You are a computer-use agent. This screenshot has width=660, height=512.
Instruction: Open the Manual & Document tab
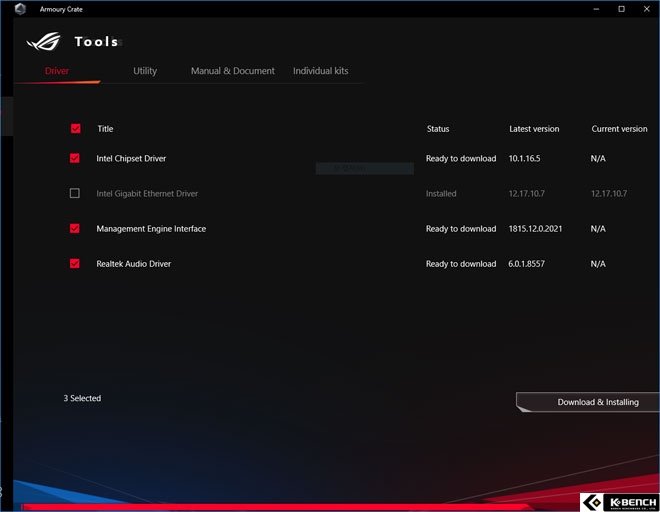click(233, 71)
